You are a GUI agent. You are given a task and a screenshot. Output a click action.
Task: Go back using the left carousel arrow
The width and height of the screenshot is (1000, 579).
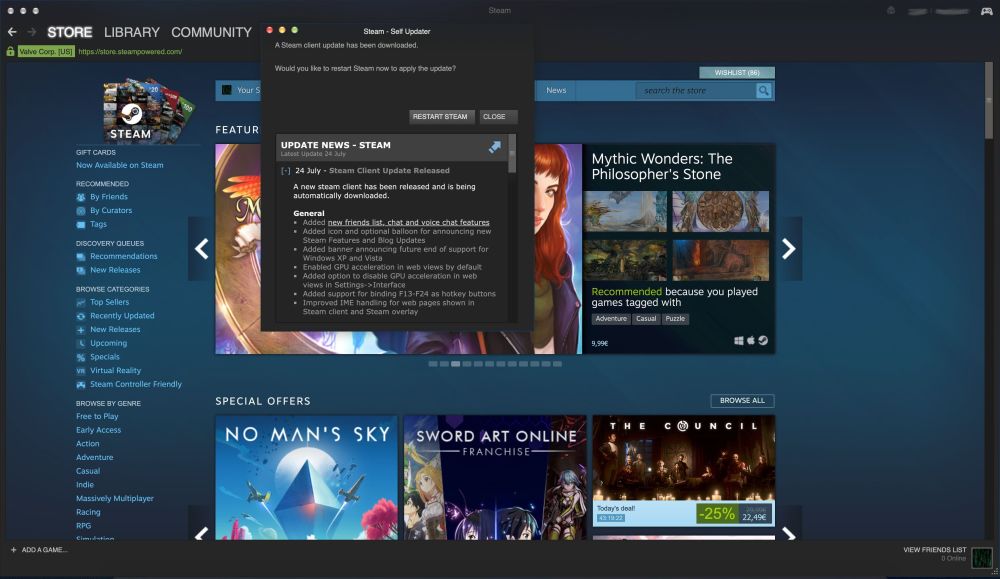tap(200, 250)
